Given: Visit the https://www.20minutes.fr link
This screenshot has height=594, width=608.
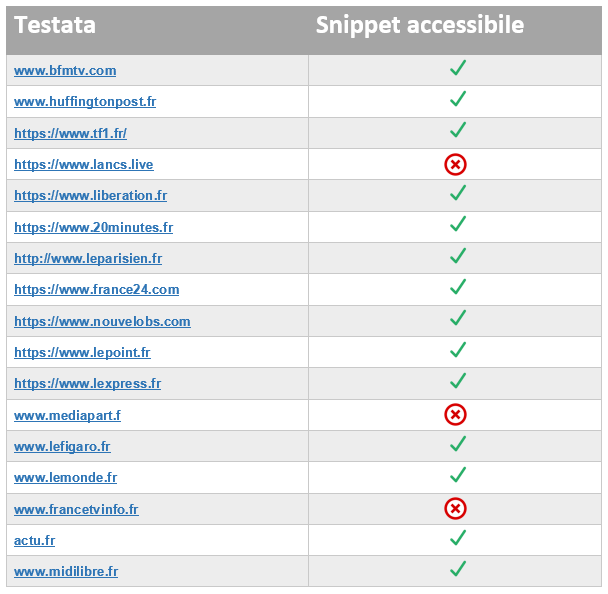Looking at the screenshot, I should (x=93, y=227).
